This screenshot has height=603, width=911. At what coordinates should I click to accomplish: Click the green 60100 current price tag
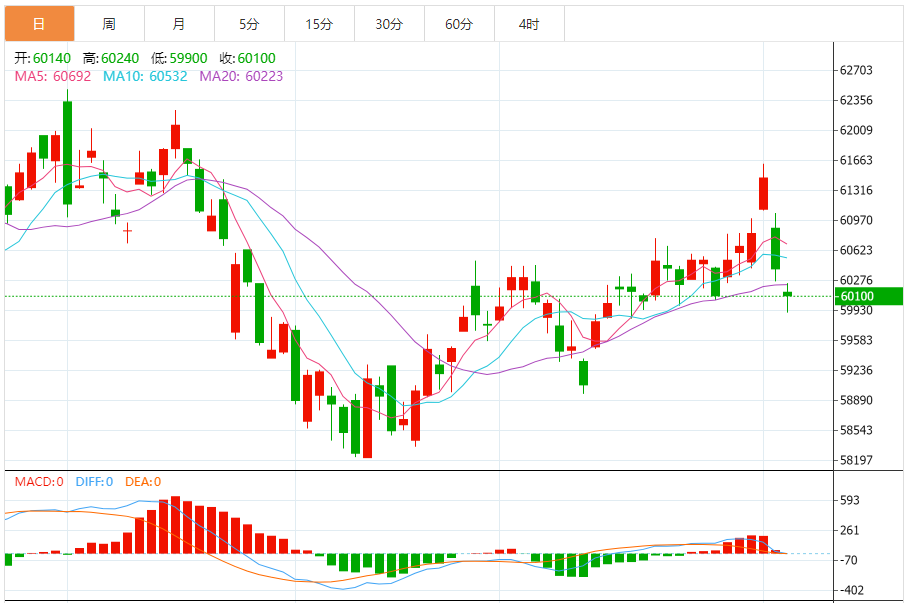[x=869, y=296]
